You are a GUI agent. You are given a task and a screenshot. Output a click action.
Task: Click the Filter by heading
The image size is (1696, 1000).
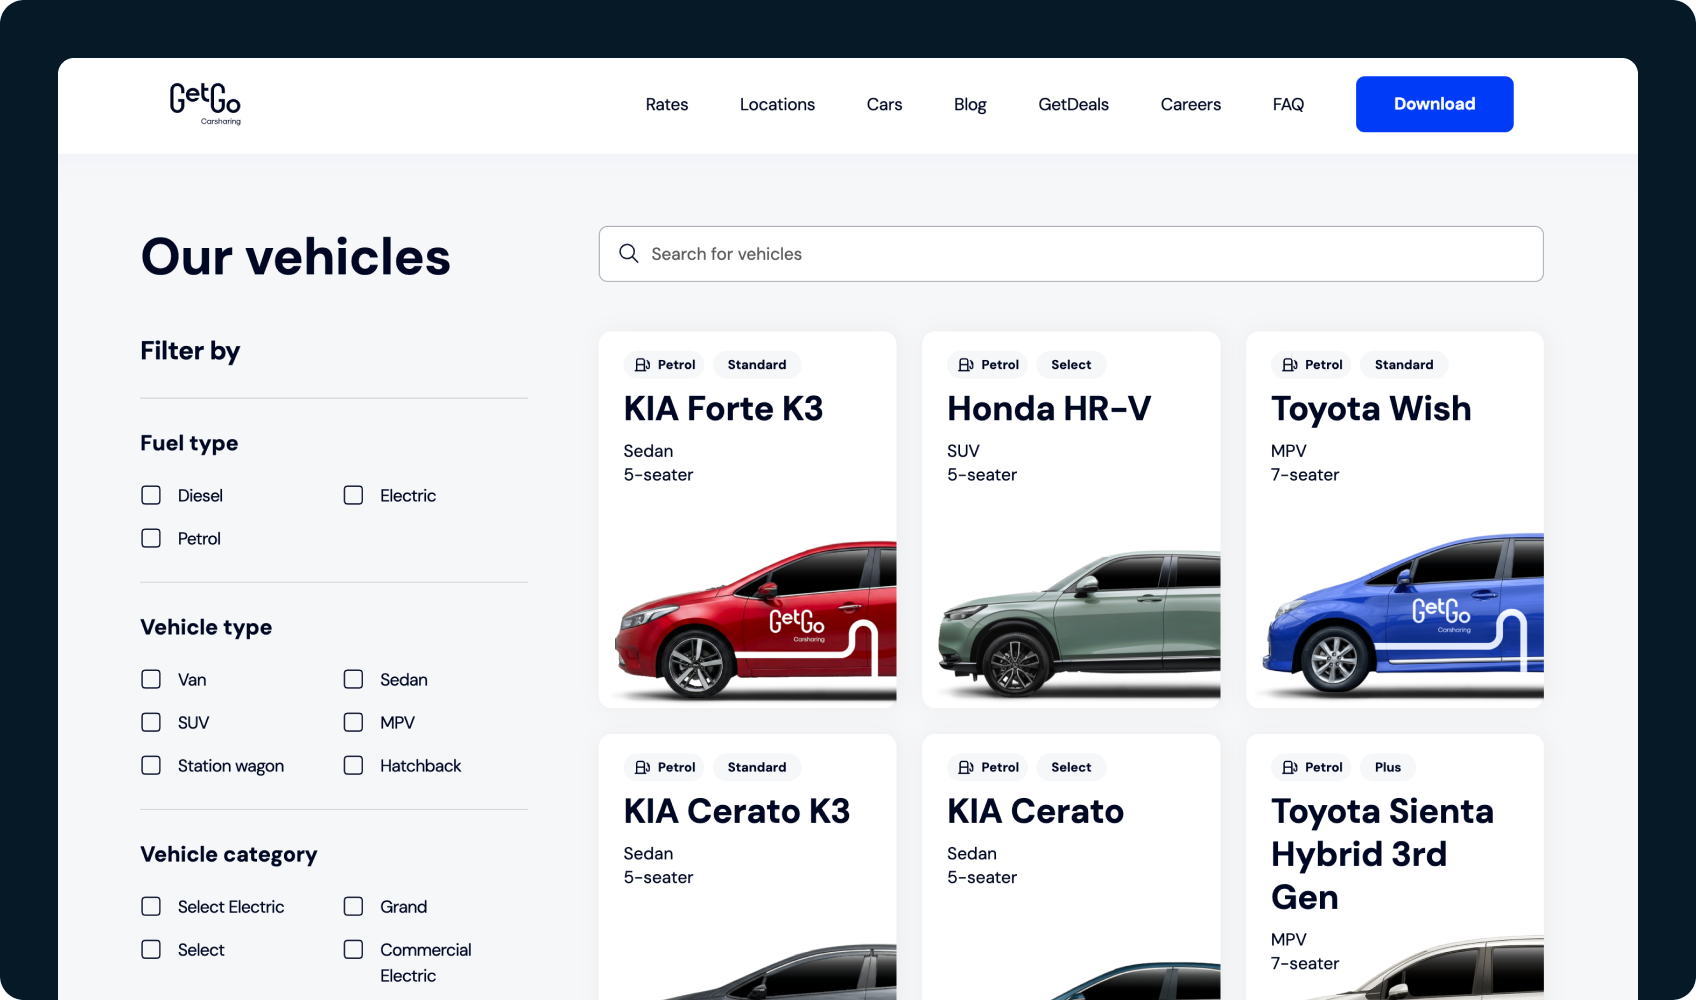[190, 351]
